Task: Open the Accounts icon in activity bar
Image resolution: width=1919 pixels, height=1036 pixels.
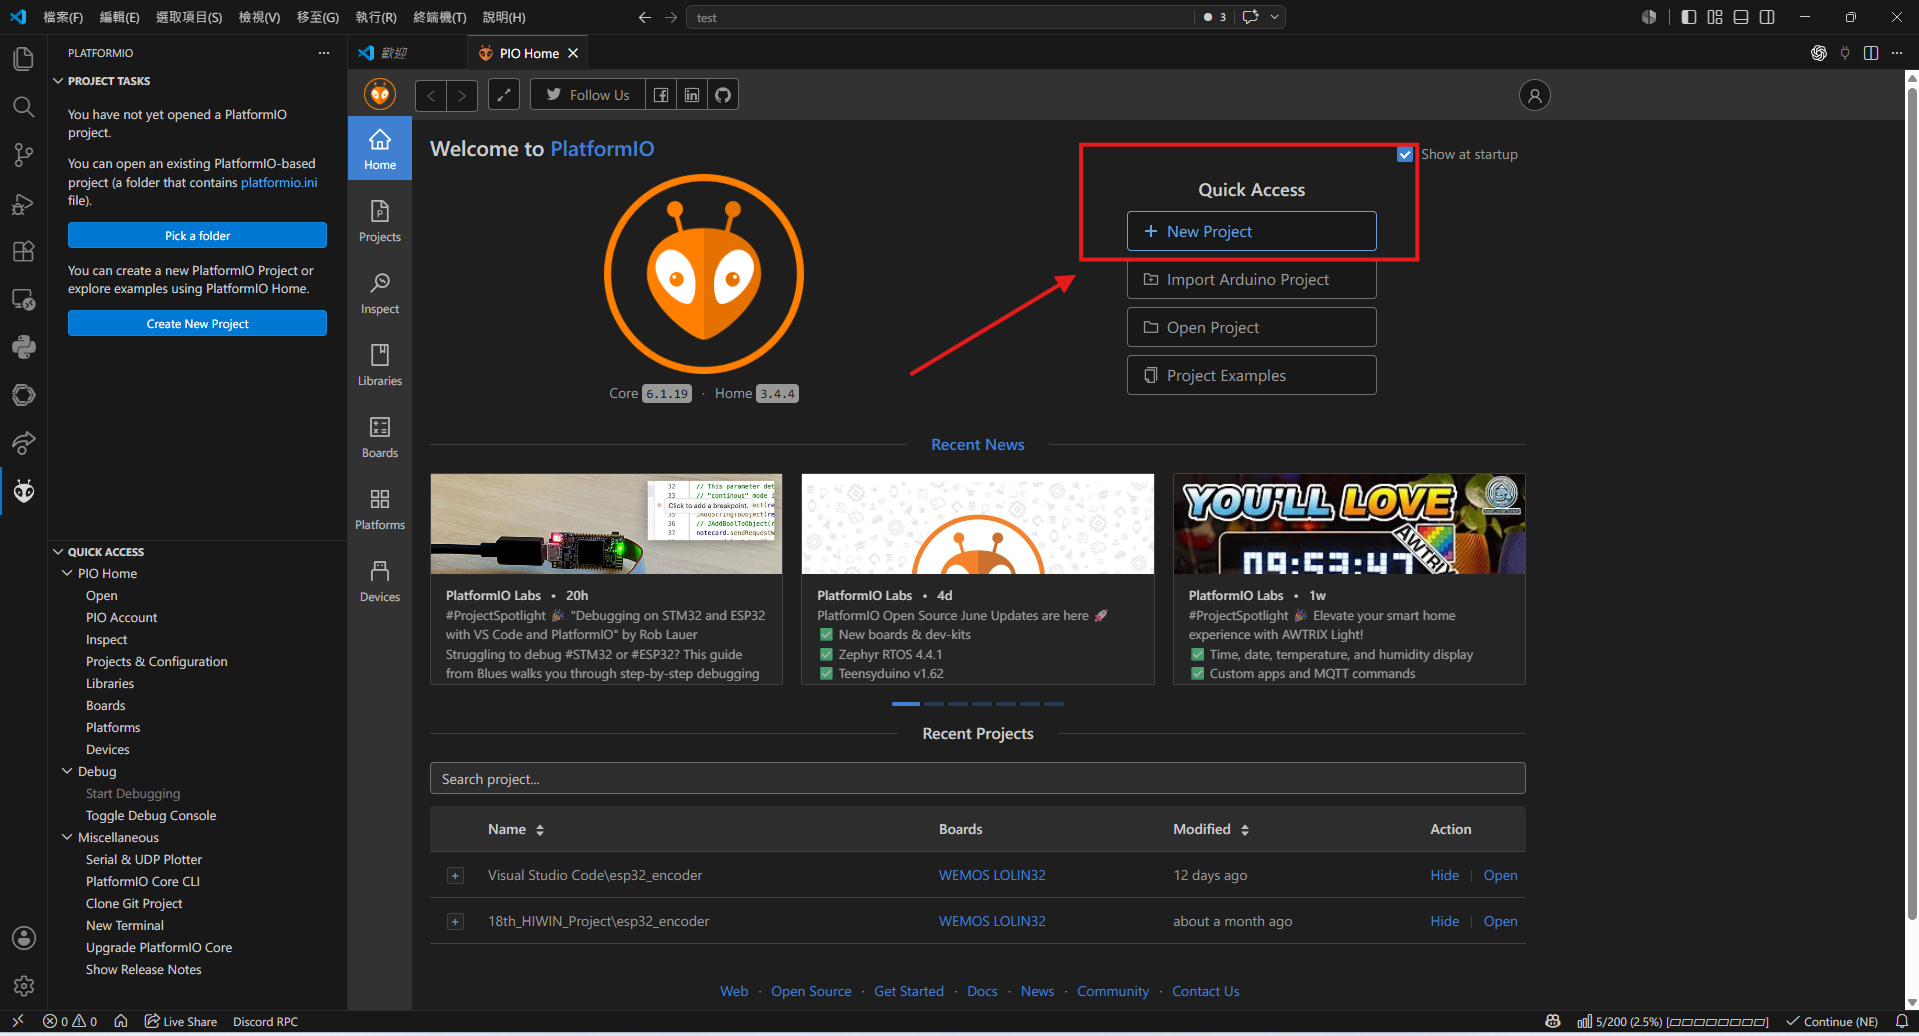Action: tap(24, 938)
